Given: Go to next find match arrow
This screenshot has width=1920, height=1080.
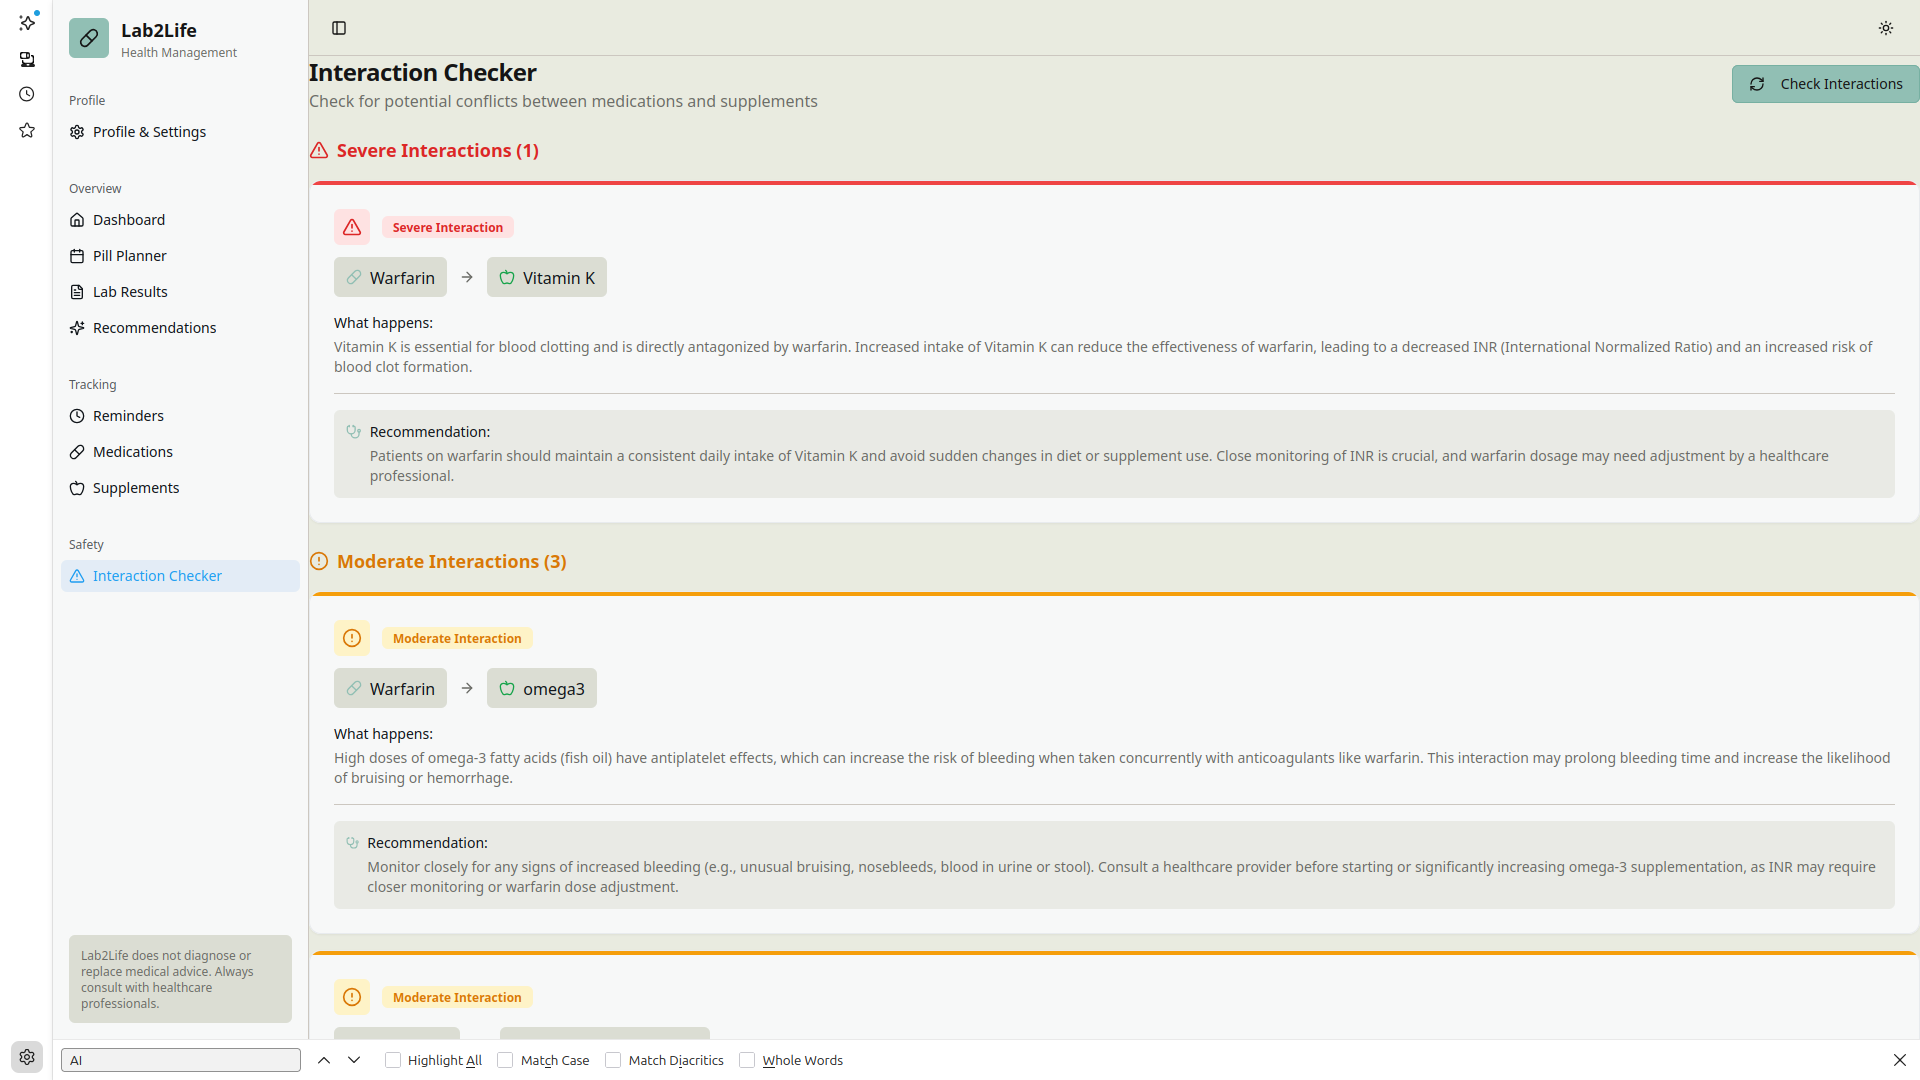Looking at the screenshot, I should coord(354,1060).
